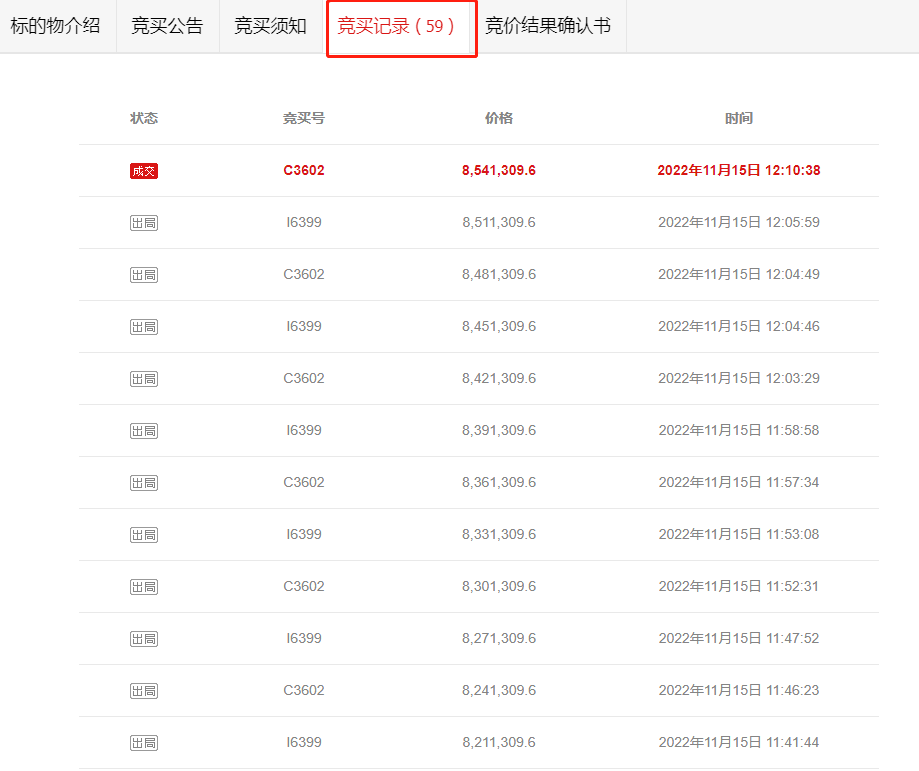The image size is (919, 771).
Task: Open the 竞买须知 tab
Action: click(270, 26)
